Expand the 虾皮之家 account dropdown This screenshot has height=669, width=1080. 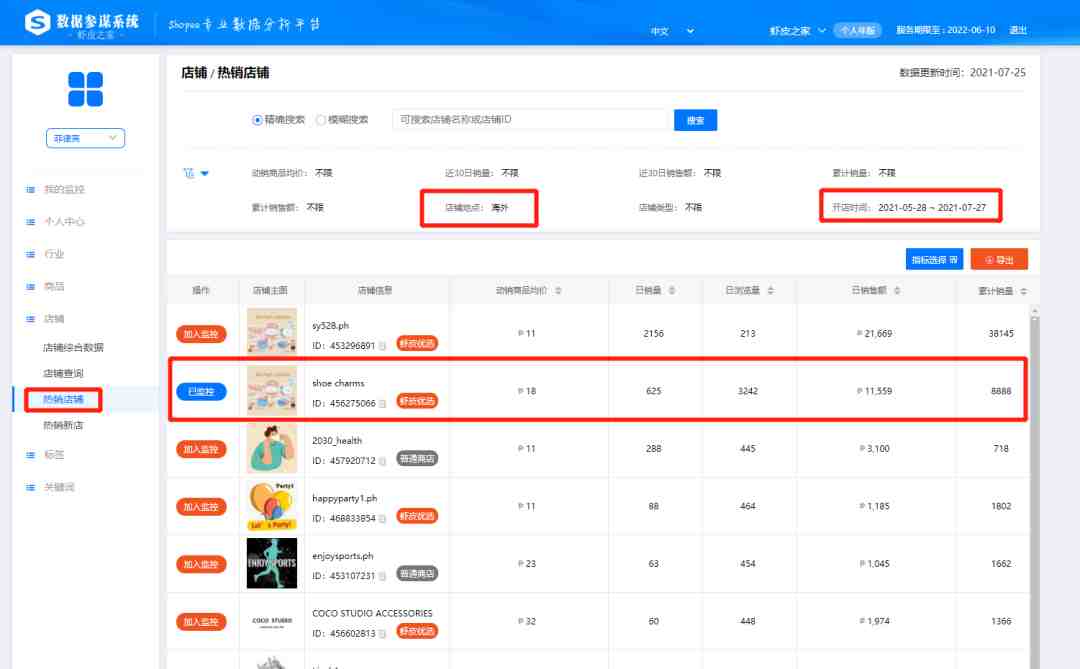(x=797, y=31)
